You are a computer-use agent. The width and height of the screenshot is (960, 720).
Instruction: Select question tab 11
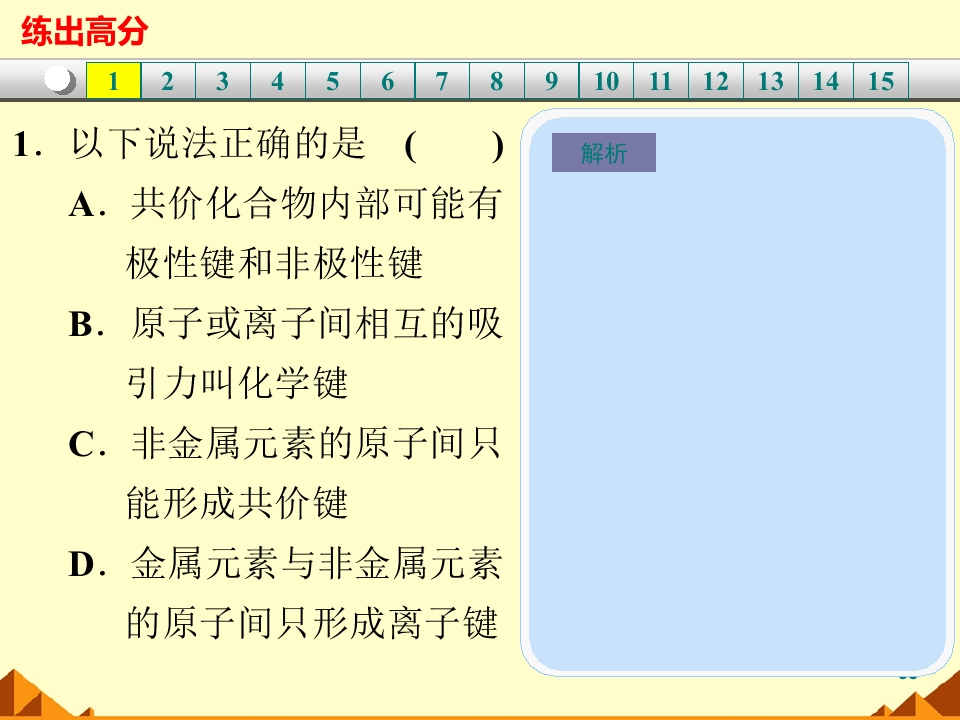point(661,80)
